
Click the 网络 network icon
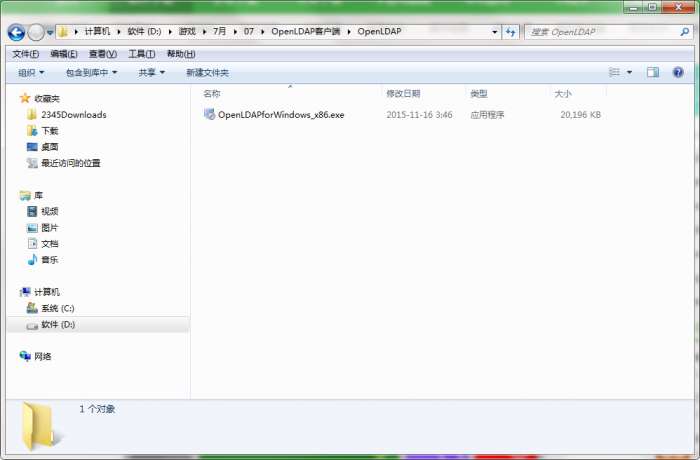tap(25, 356)
